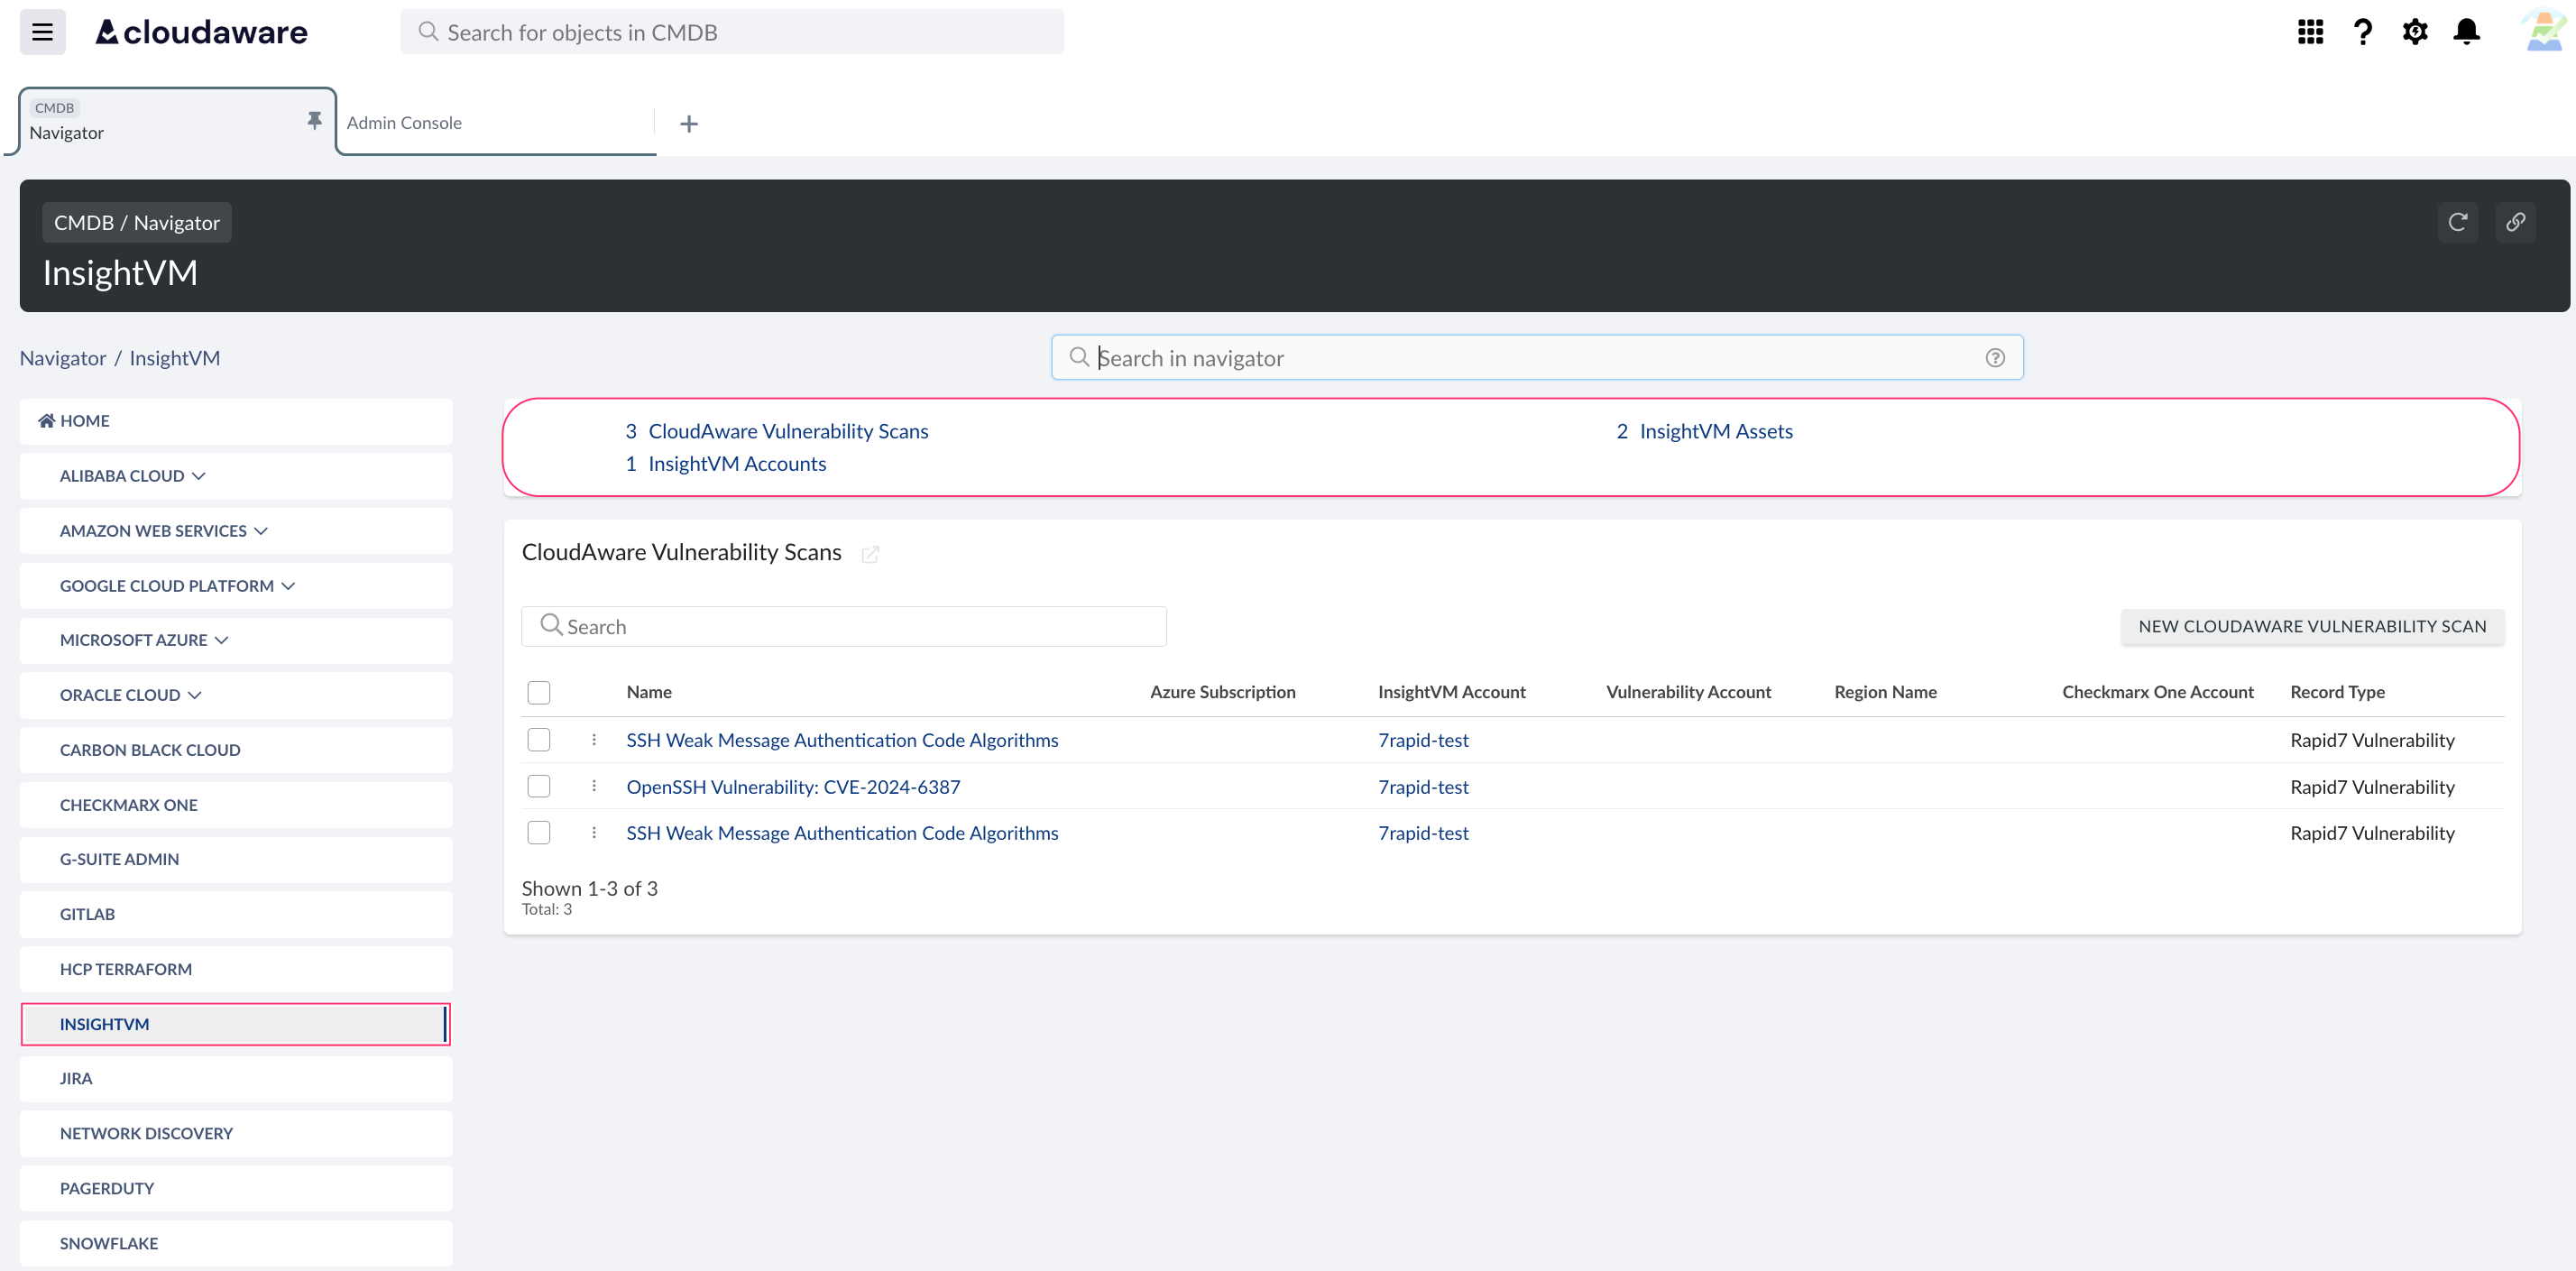Sort by Vulnerability Account column header
Screen dimensions: 2576x1271
pos(1688,692)
